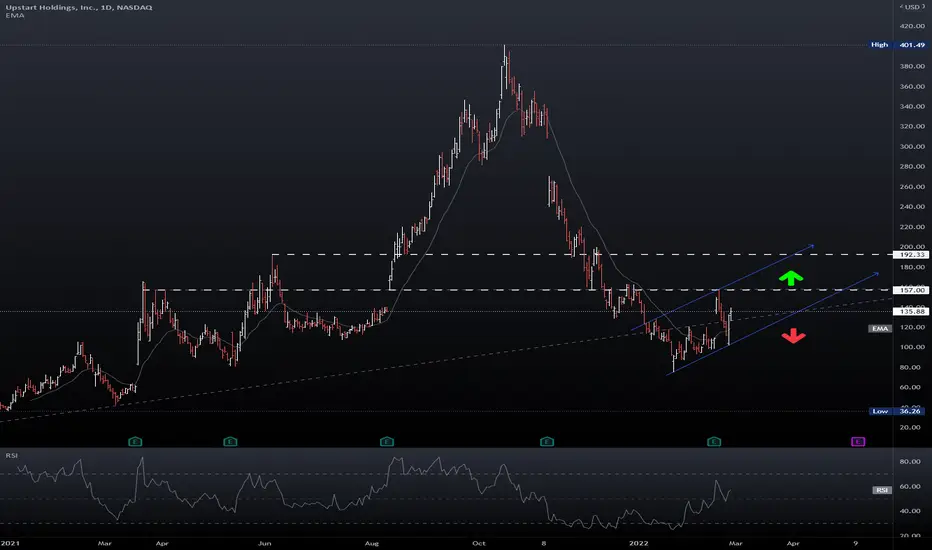Click the 401.49 high price value
The height and width of the screenshot is (550, 932).
(912, 45)
